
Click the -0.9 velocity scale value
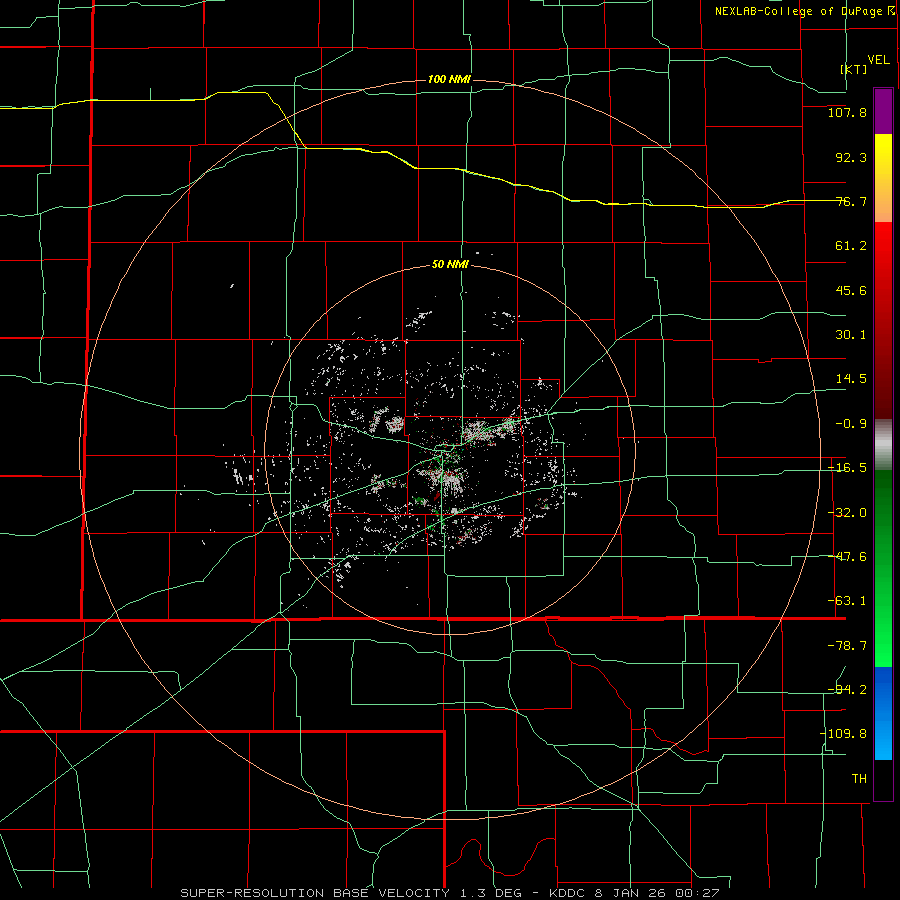[x=851, y=424]
